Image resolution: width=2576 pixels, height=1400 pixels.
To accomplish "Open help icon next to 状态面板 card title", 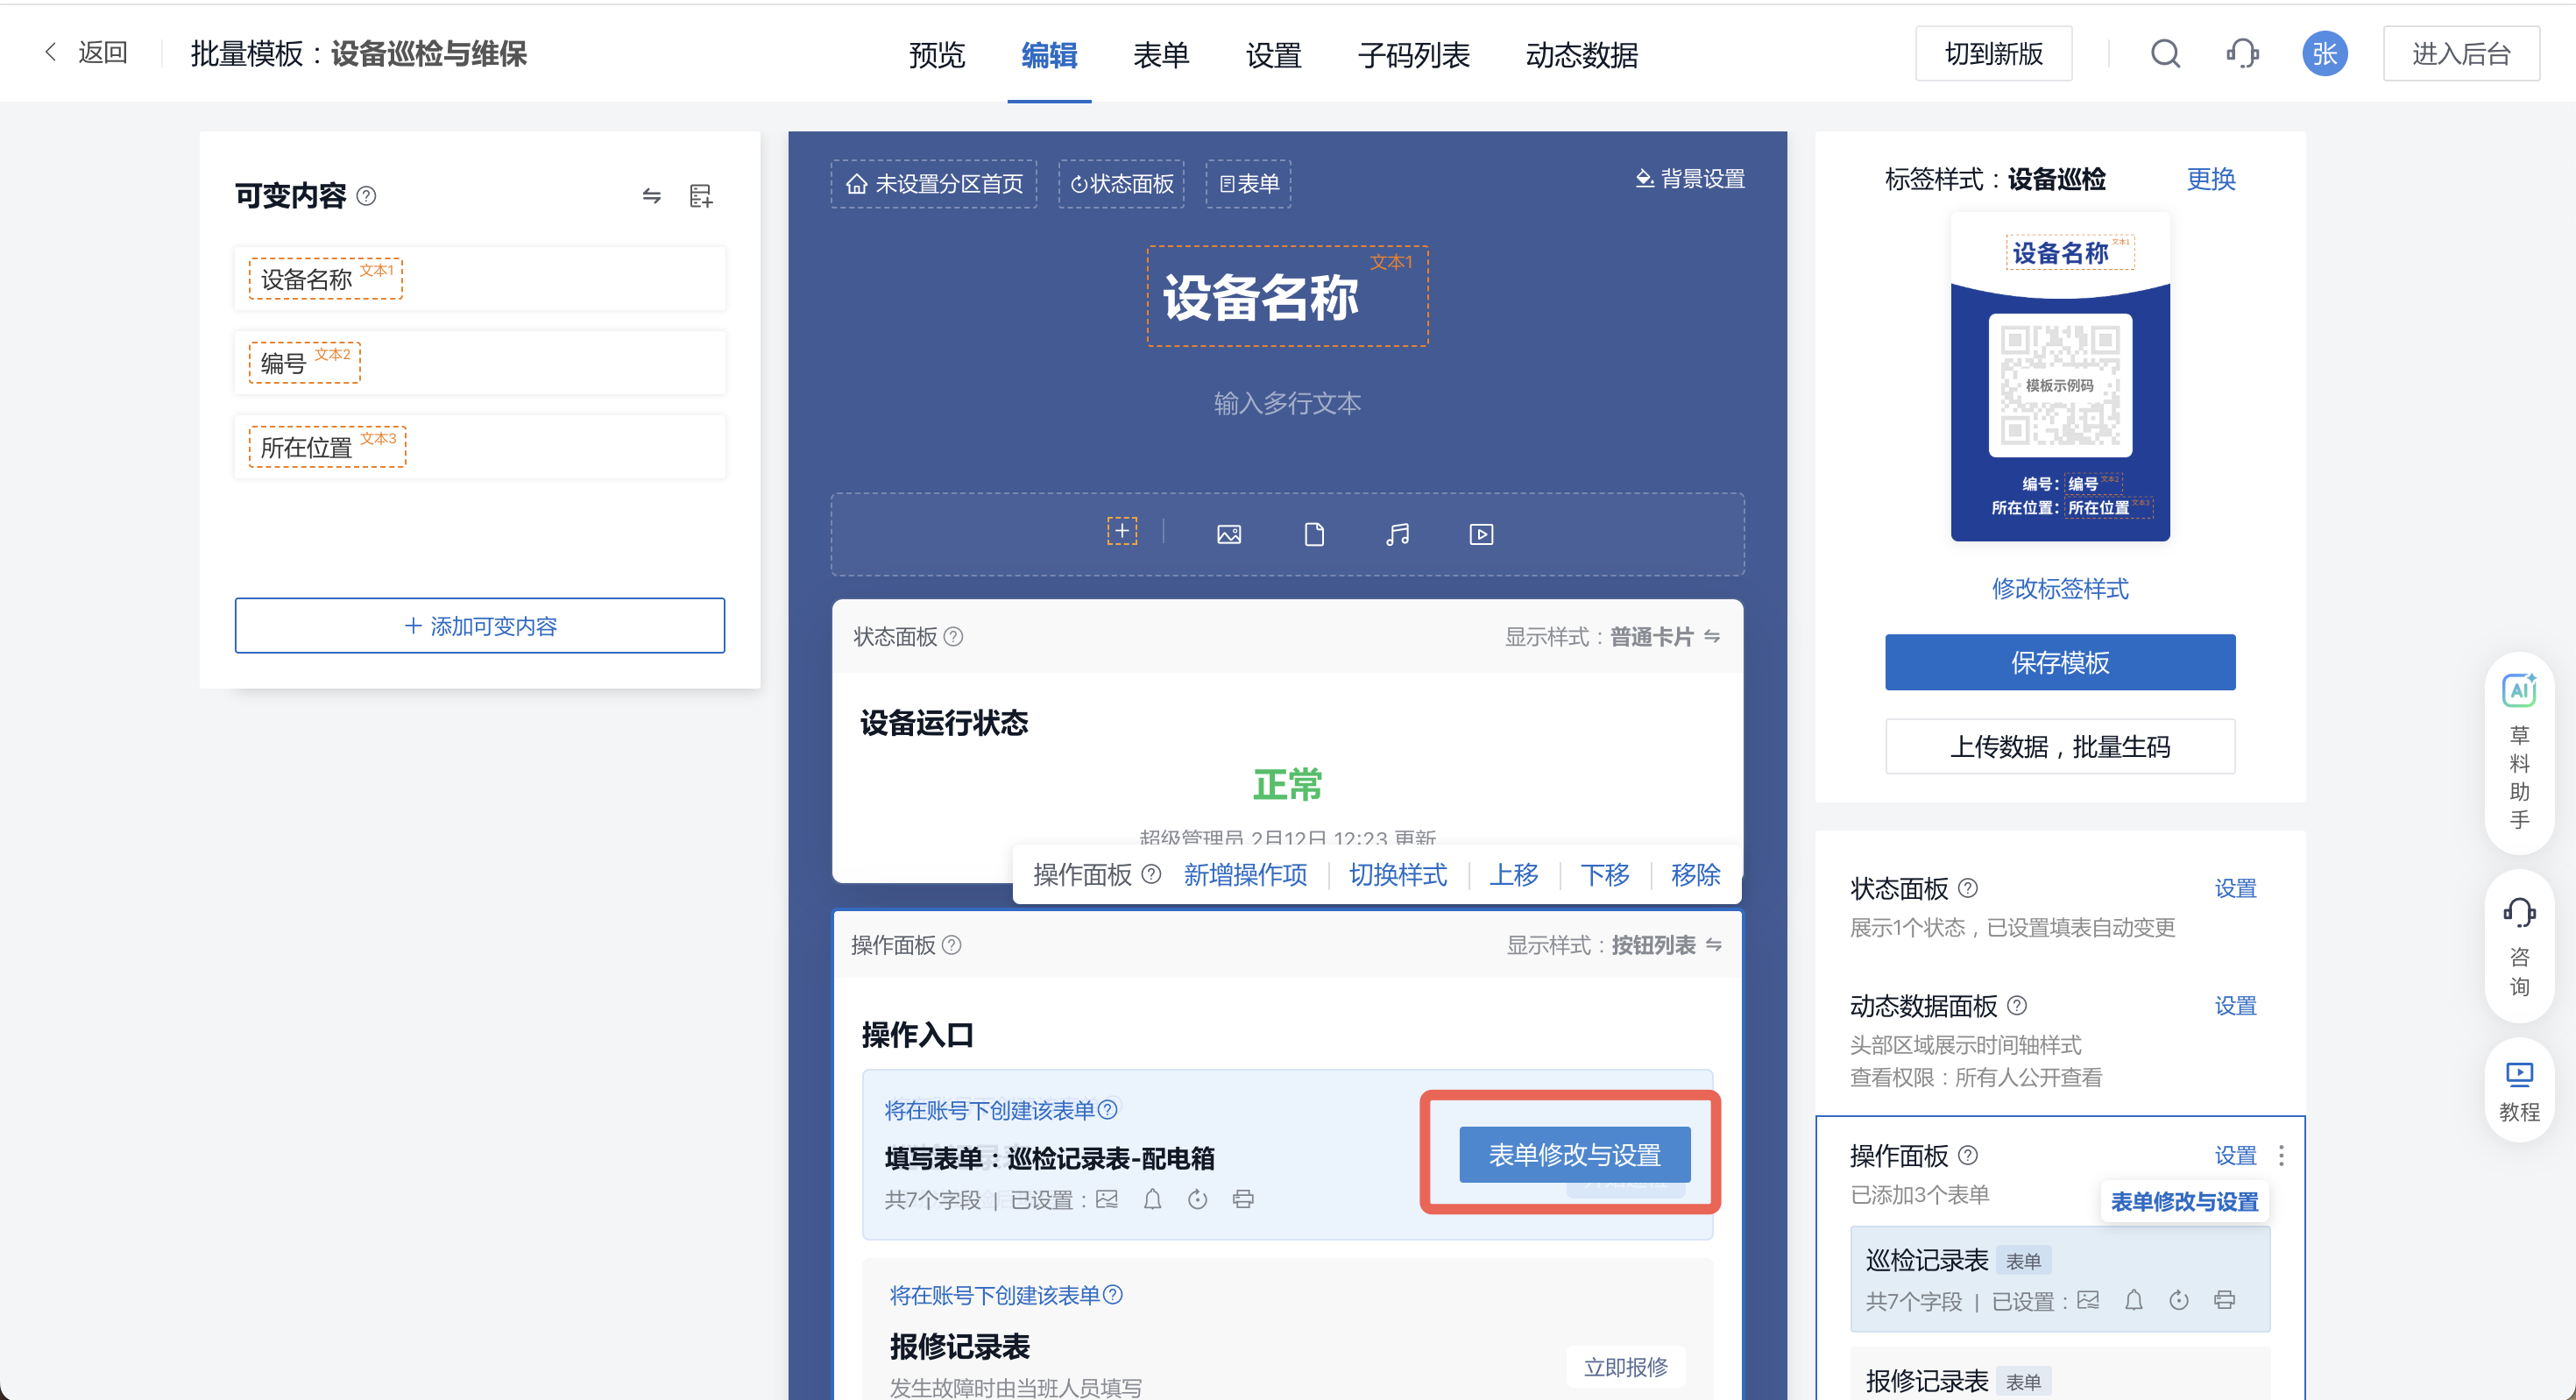I will [953, 637].
